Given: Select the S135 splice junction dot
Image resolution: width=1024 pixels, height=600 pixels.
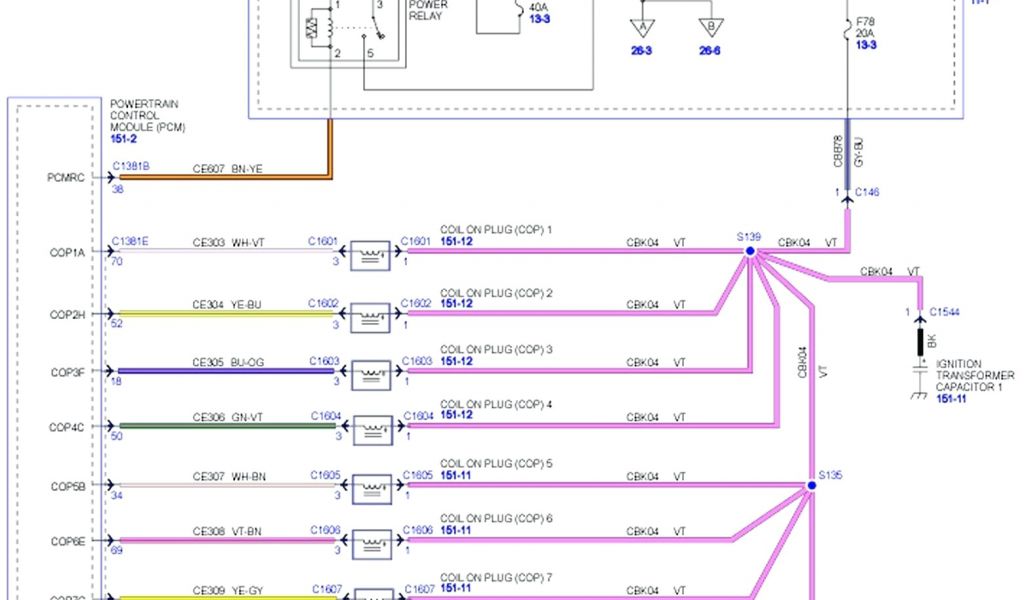Looking at the screenshot, I should 811,486.
